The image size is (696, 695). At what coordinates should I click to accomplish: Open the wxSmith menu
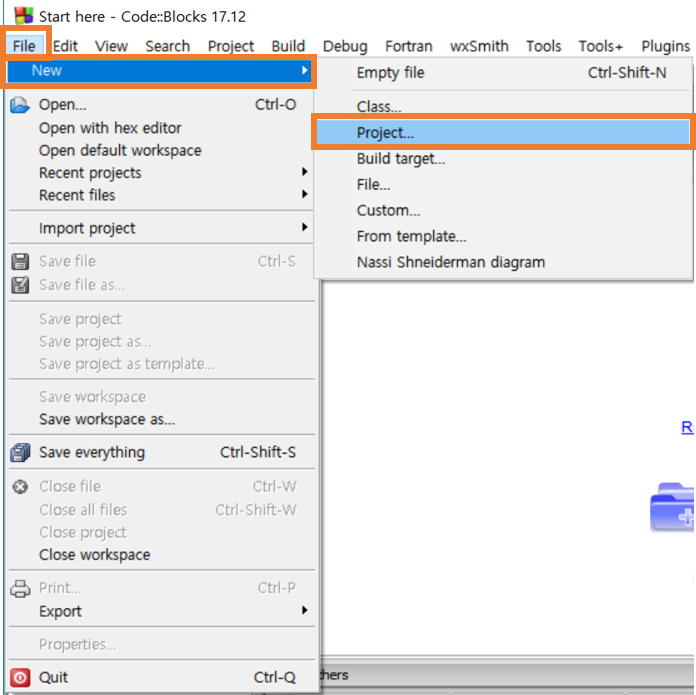click(x=479, y=46)
